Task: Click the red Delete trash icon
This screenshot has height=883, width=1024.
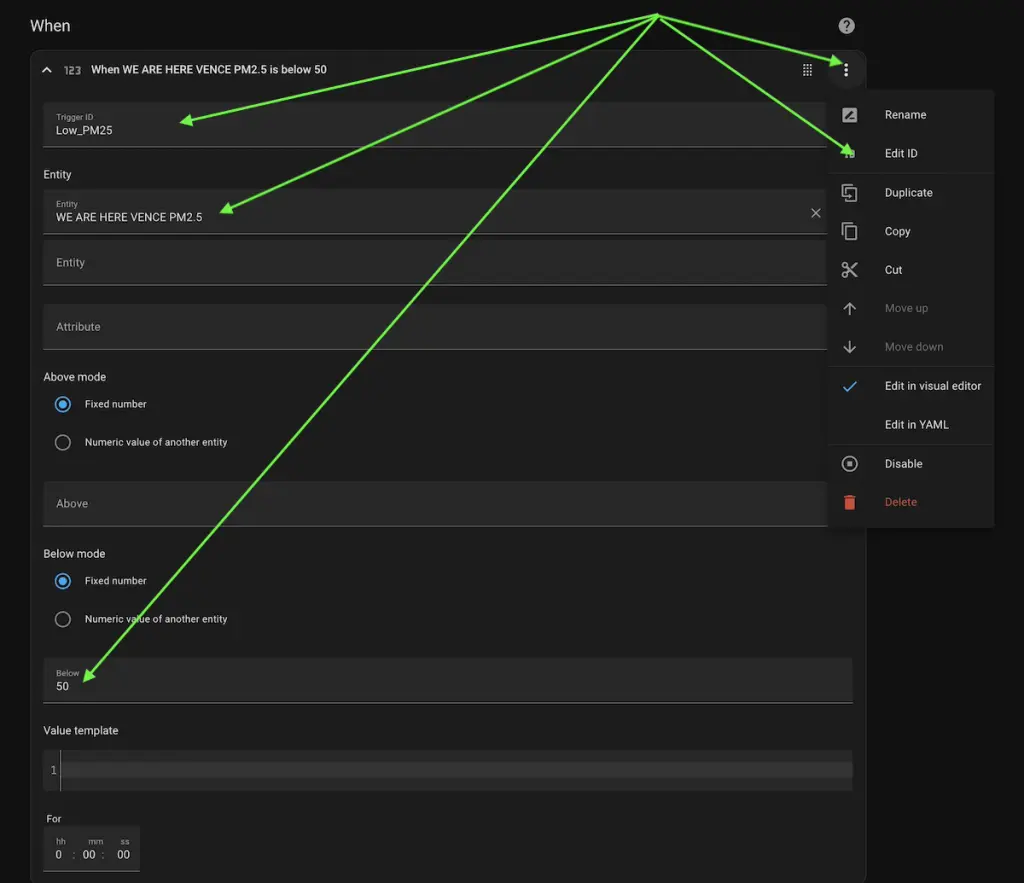Action: pos(849,502)
